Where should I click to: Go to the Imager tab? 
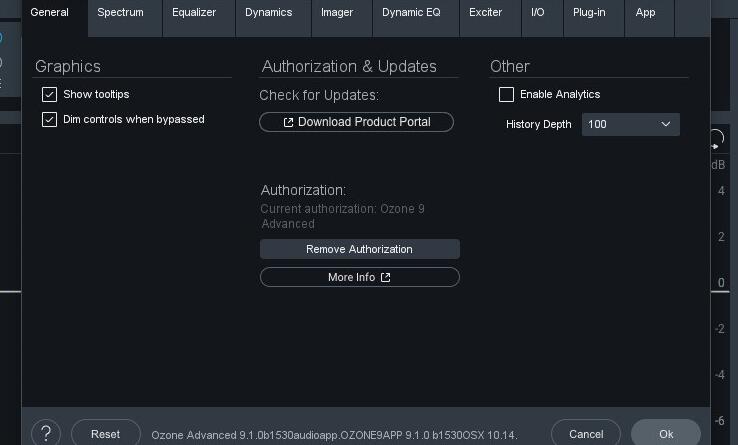pos(337,13)
